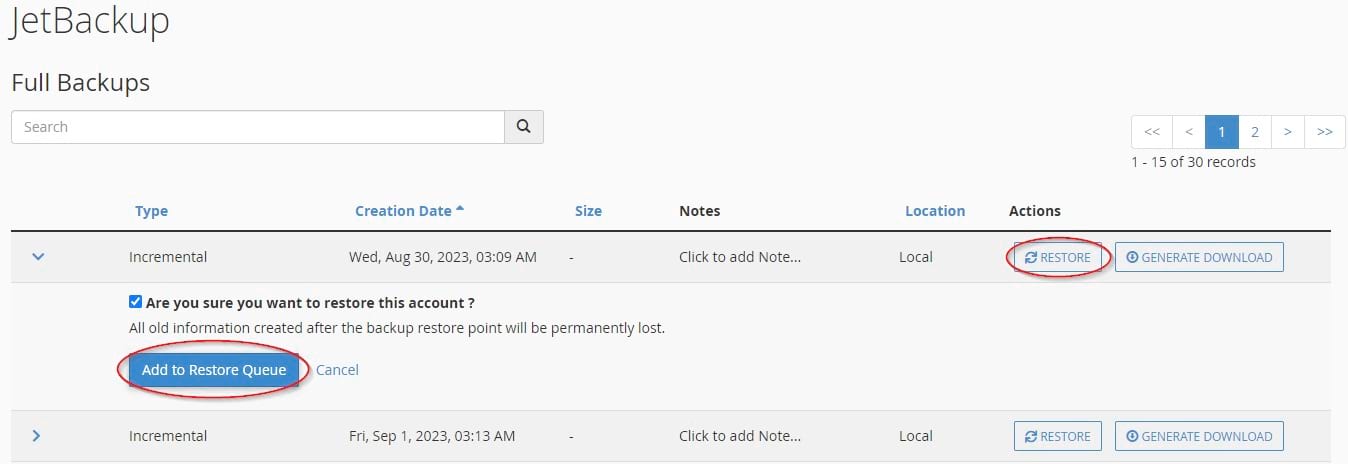Click Add to Restore Queue
Viewport: 1348px width, 464px height.
coord(214,370)
